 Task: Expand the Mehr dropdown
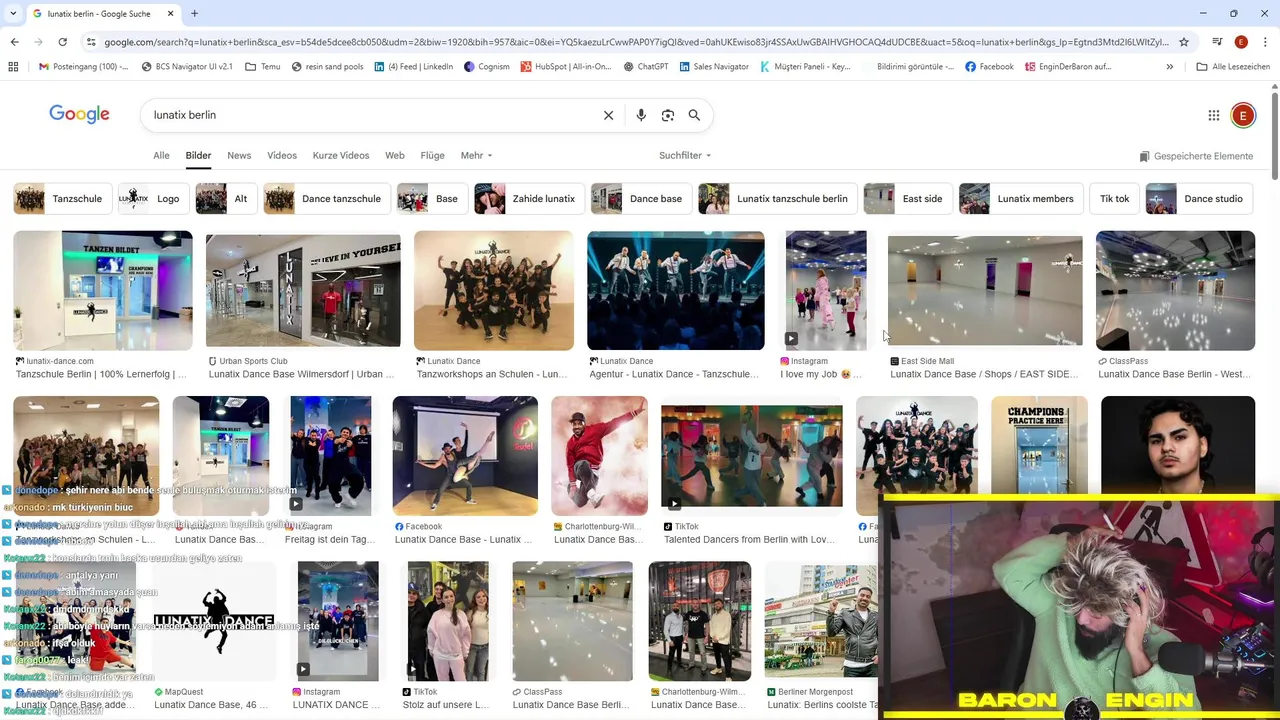point(476,155)
